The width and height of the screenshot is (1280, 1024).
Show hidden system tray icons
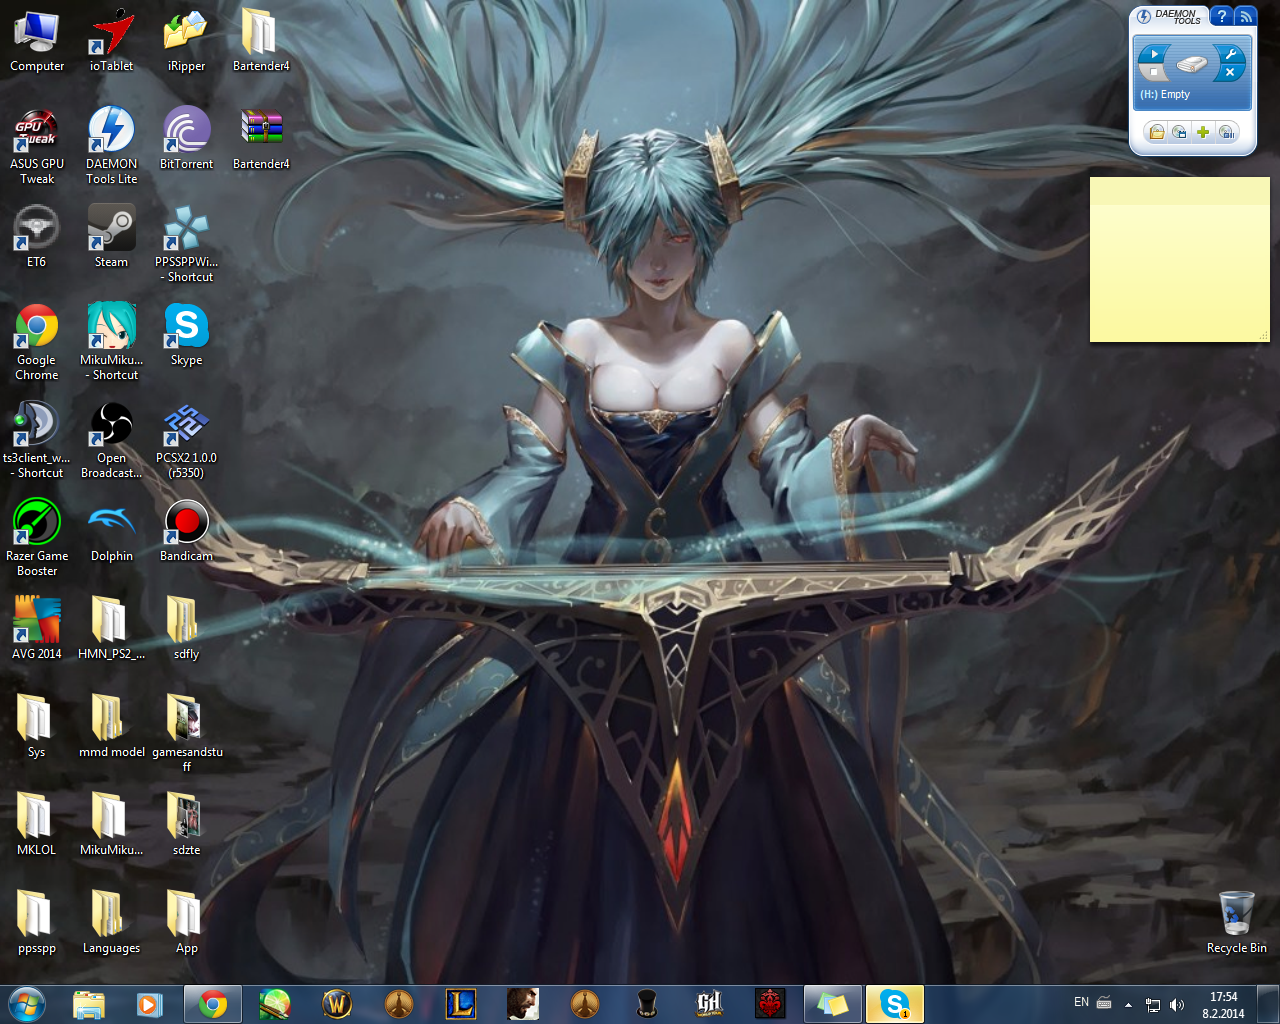pyautogui.click(x=1128, y=1005)
